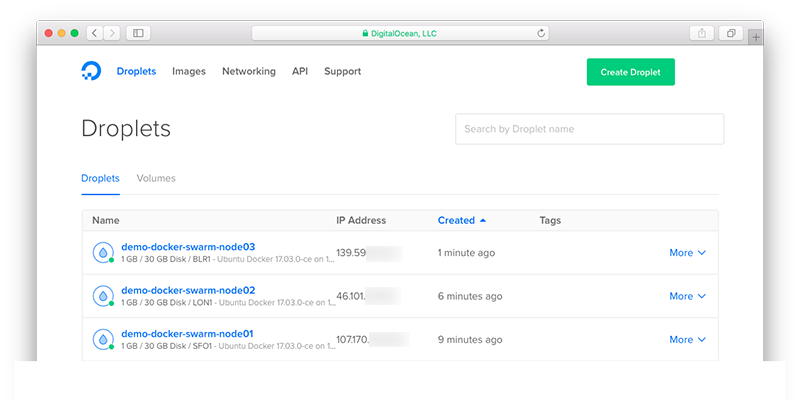Sort by the IP Address column header
Viewport: 800px width, 400px height.
coord(361,220)
